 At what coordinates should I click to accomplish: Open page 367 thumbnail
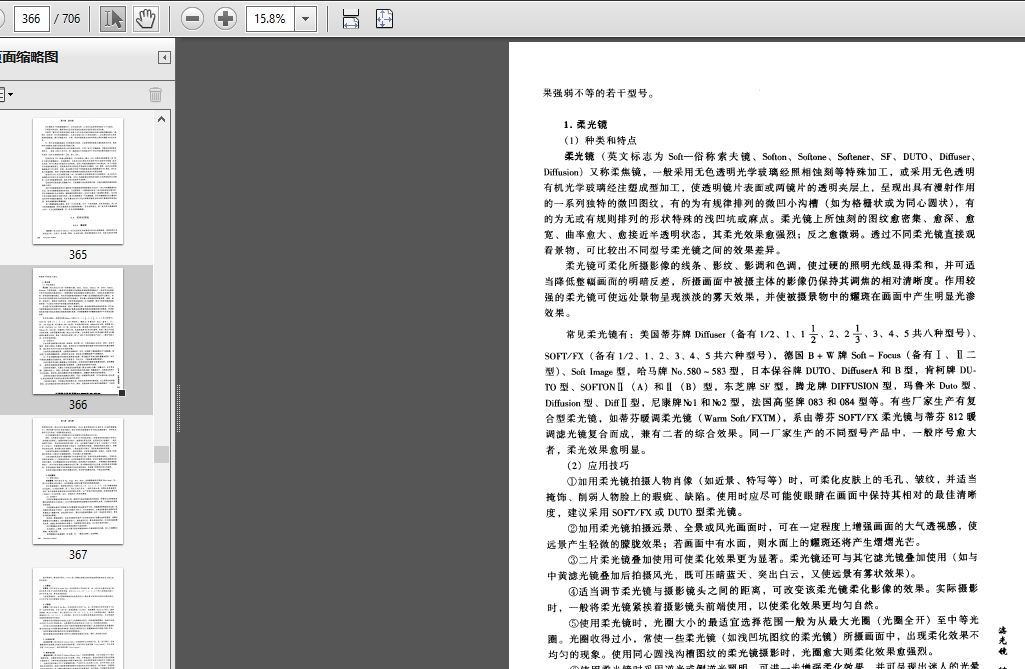click(78, 481)
